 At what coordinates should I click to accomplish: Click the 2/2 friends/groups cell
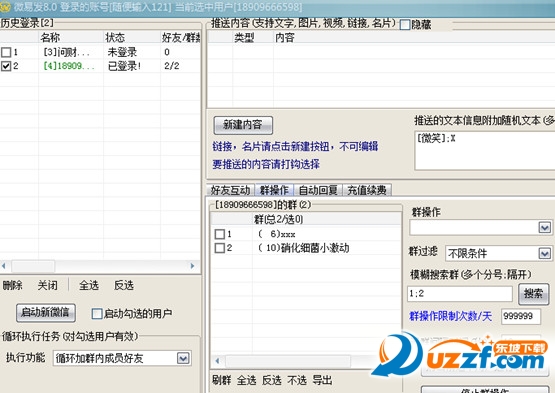pos(172,66)
